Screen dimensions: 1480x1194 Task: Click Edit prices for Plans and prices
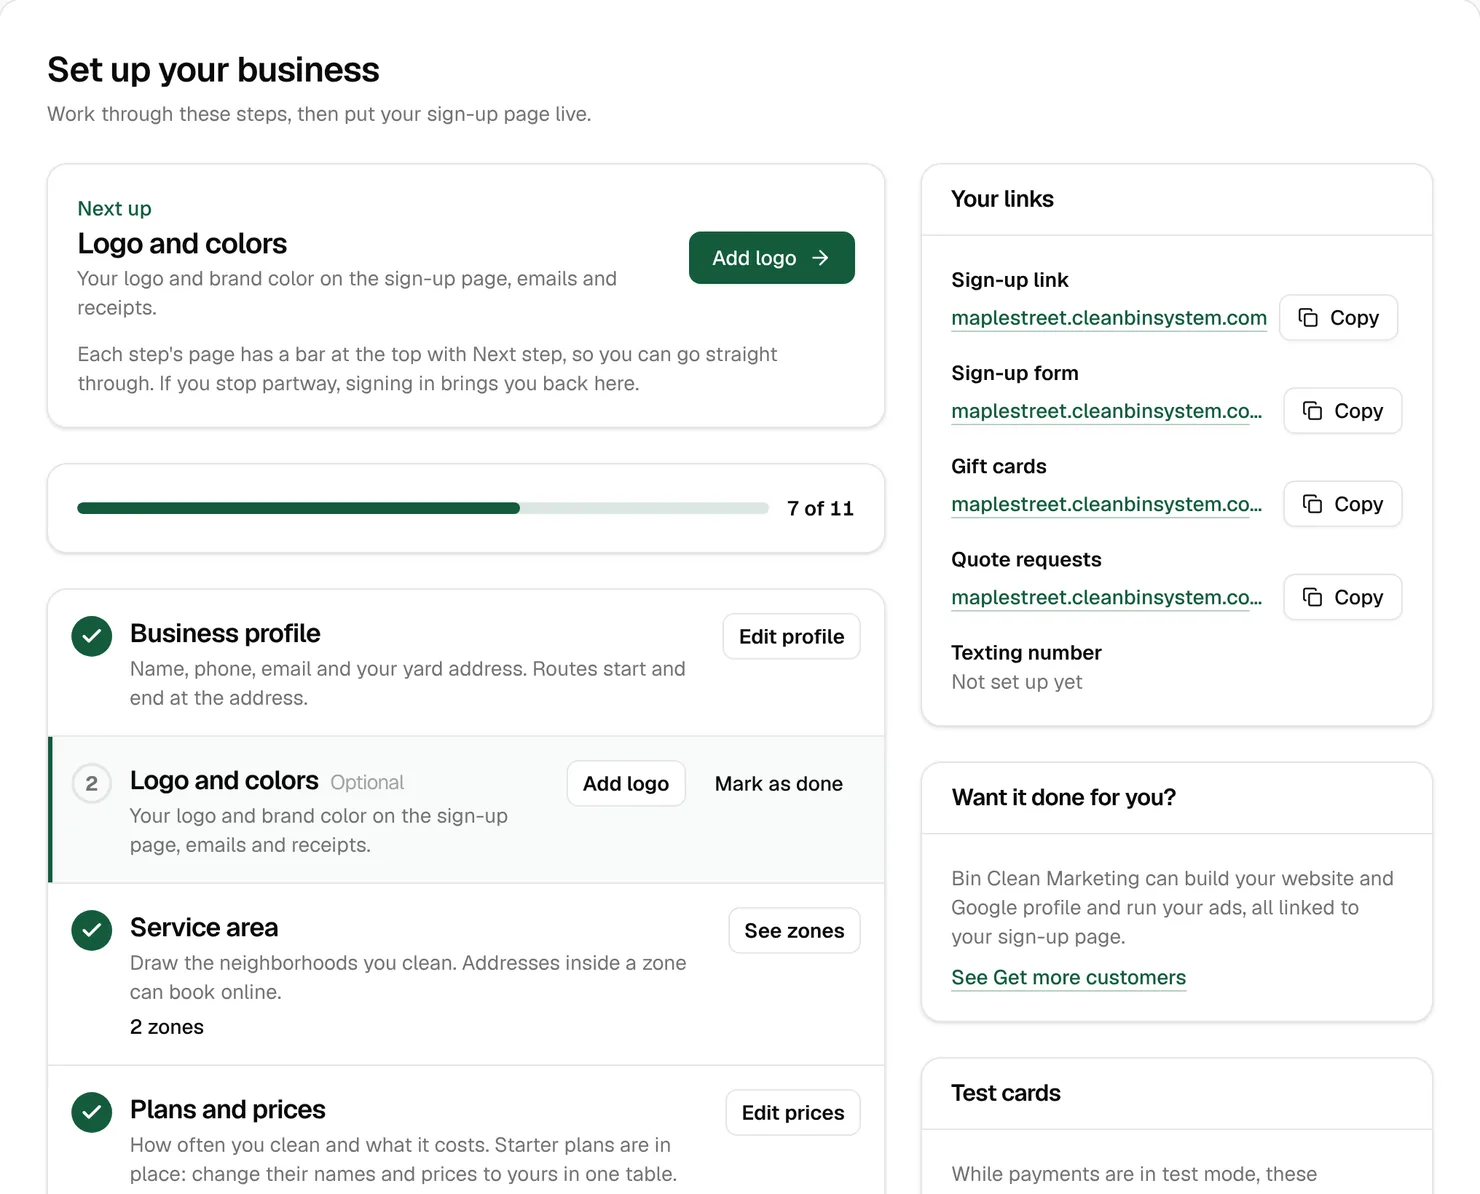pyautogui.click(x=793, y=1113)
